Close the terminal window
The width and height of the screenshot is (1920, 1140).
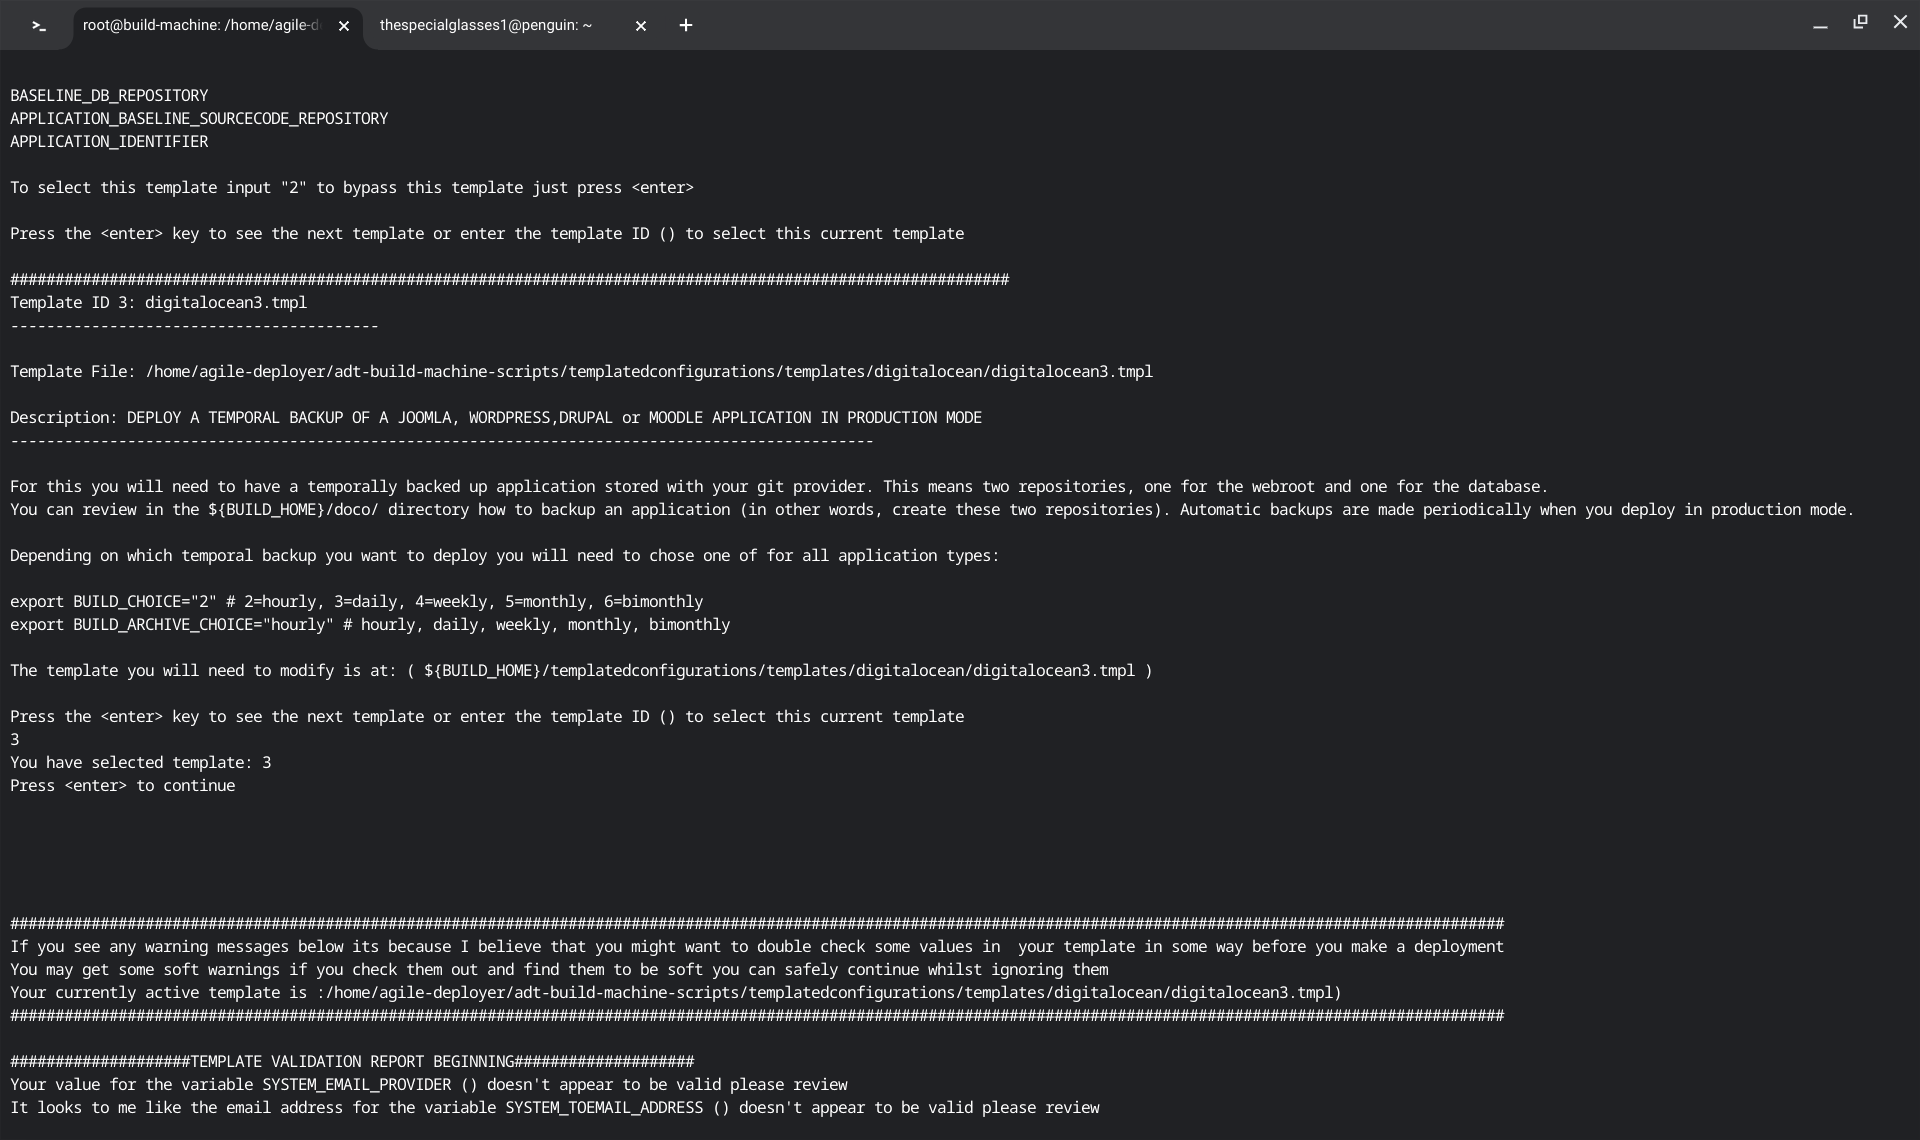(x=1900, y=22)
